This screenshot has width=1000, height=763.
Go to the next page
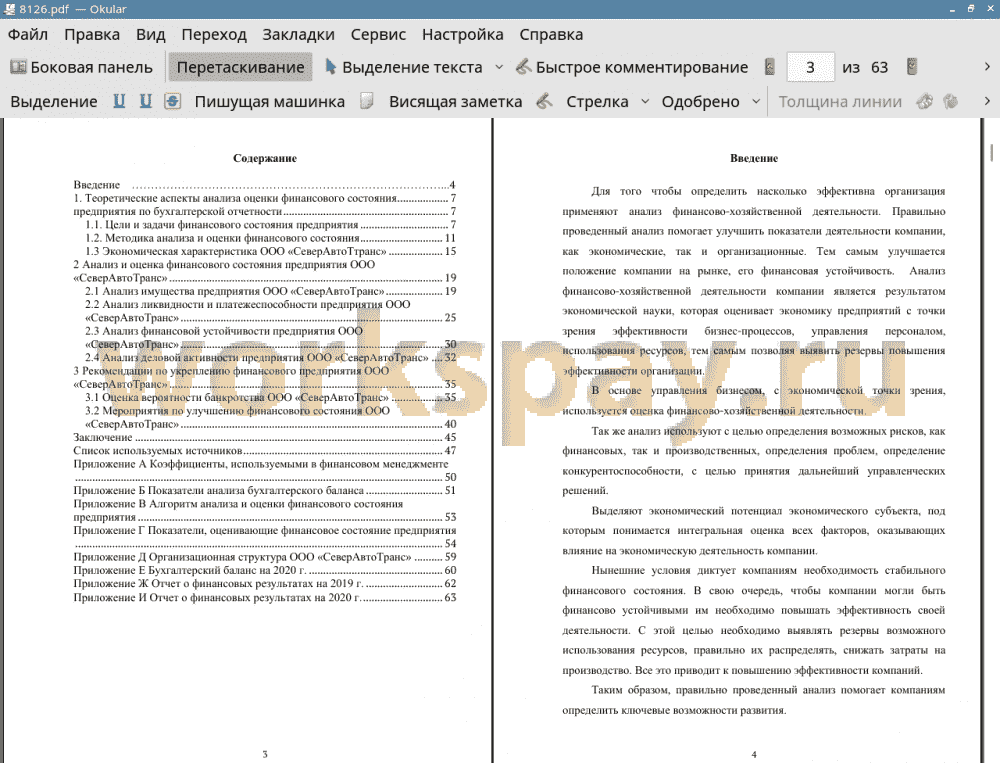click(x=912, y=67)
